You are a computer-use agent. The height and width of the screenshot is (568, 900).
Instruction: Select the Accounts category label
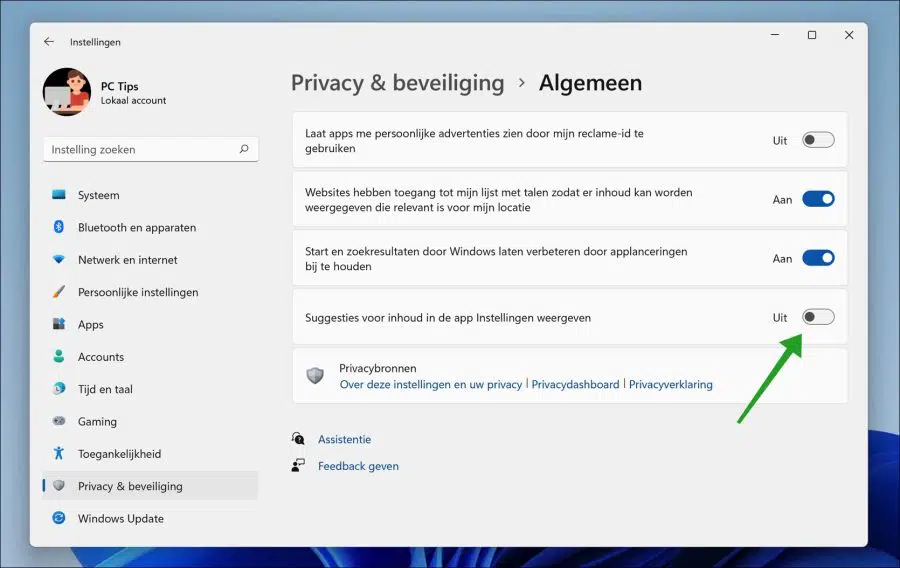point(101,357)
